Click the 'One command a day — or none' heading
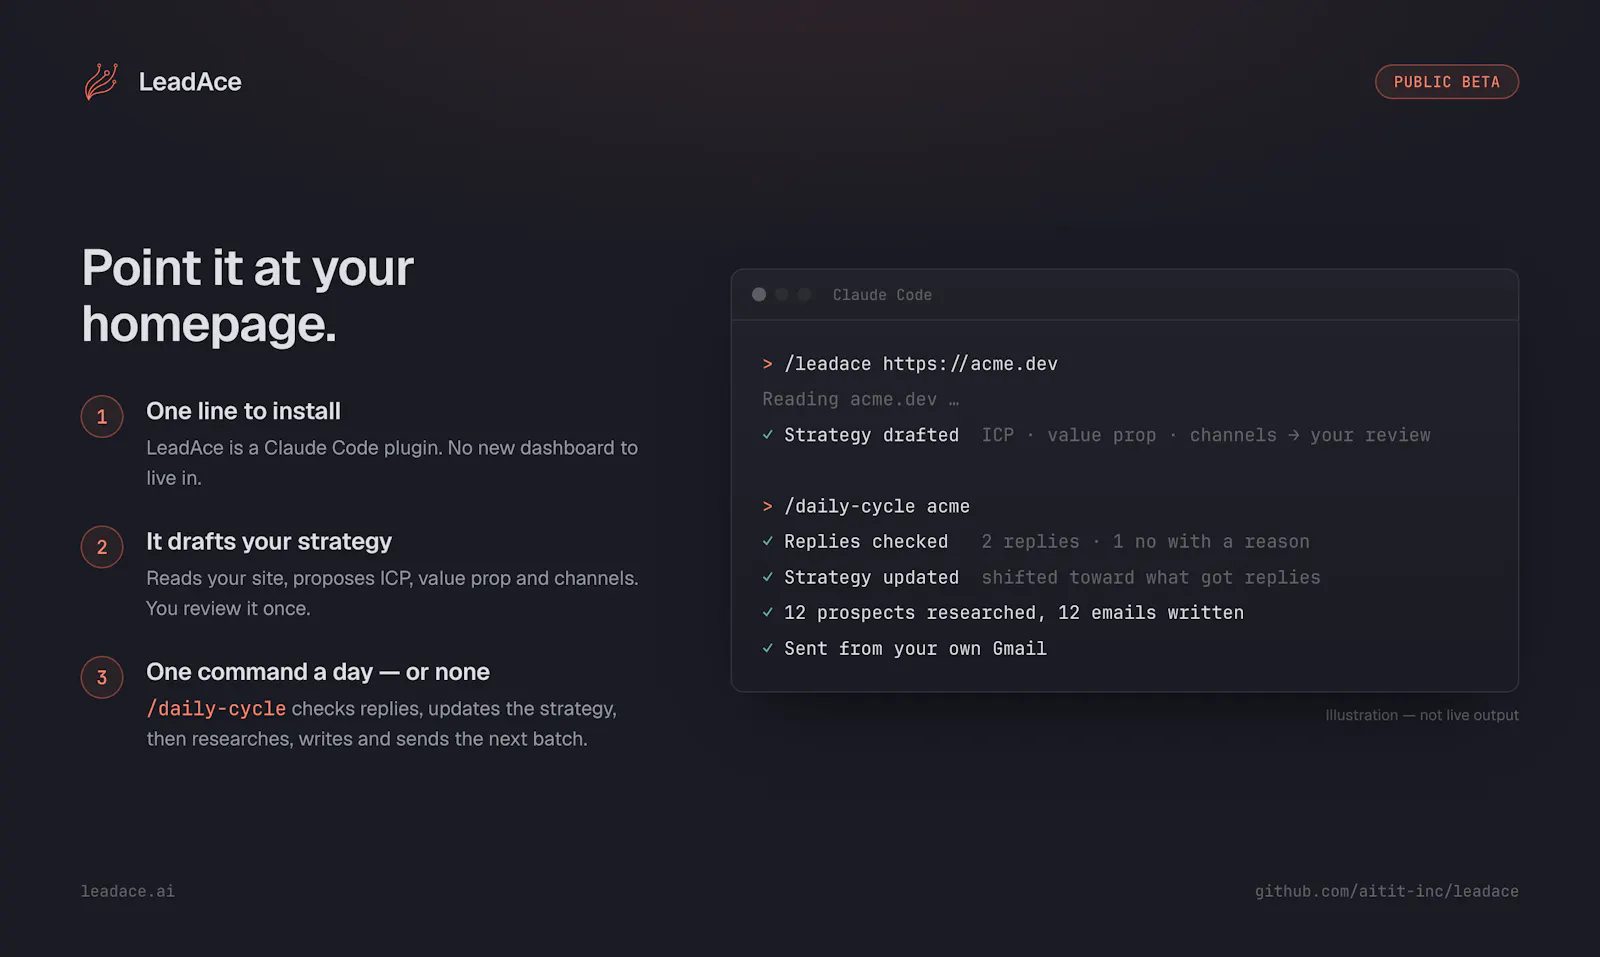The width and height of the screenshot is (1600, 957). pyautogui.click(x=318, y=671)
